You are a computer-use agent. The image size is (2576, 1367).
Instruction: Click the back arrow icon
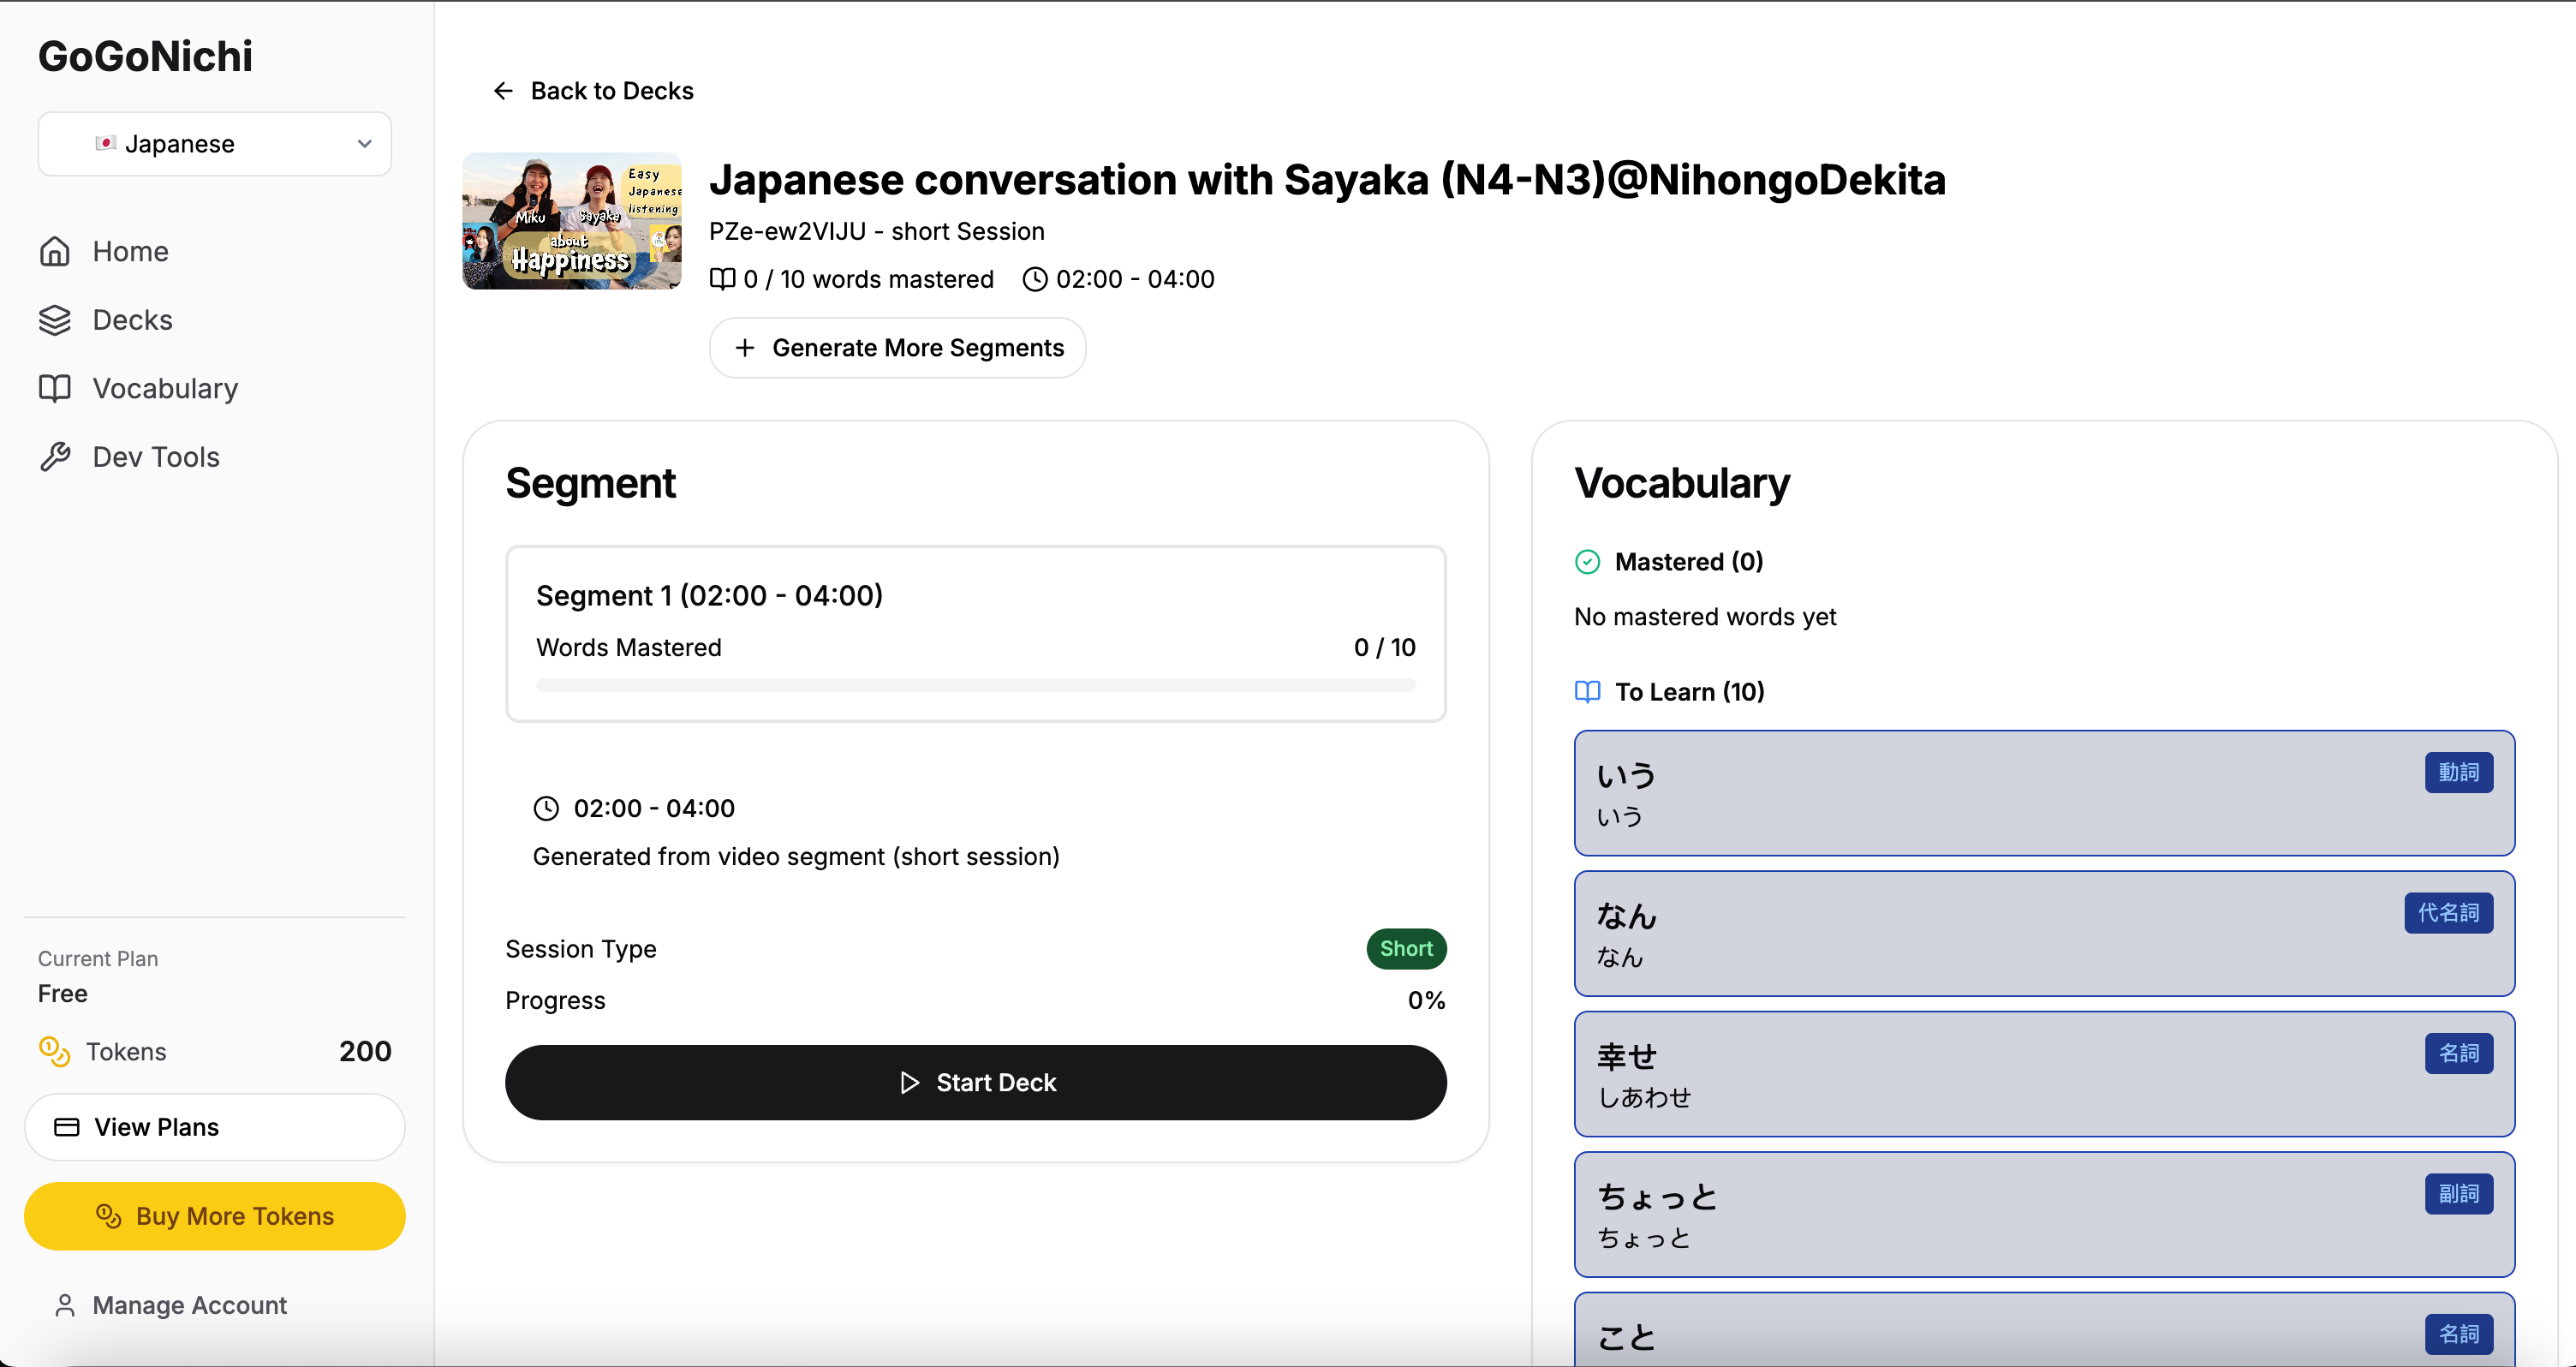(503, 91)
